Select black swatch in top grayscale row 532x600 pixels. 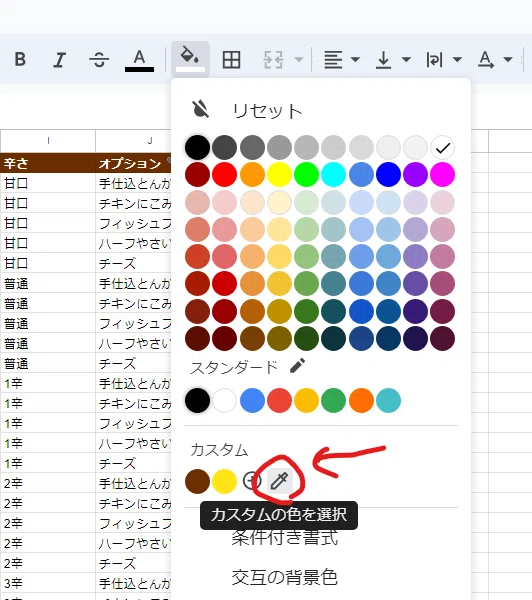[197, 147]
